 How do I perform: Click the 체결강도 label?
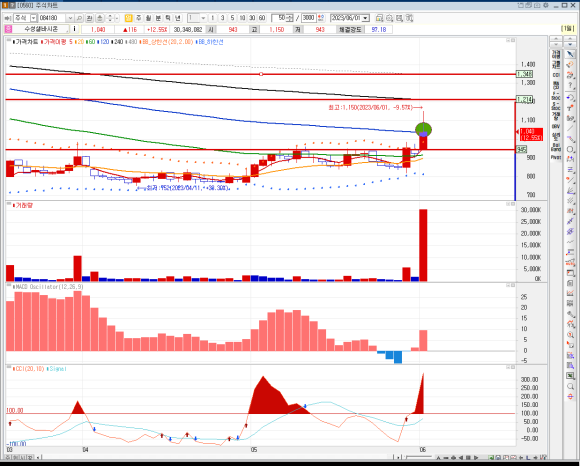click(x=350, y=29)
